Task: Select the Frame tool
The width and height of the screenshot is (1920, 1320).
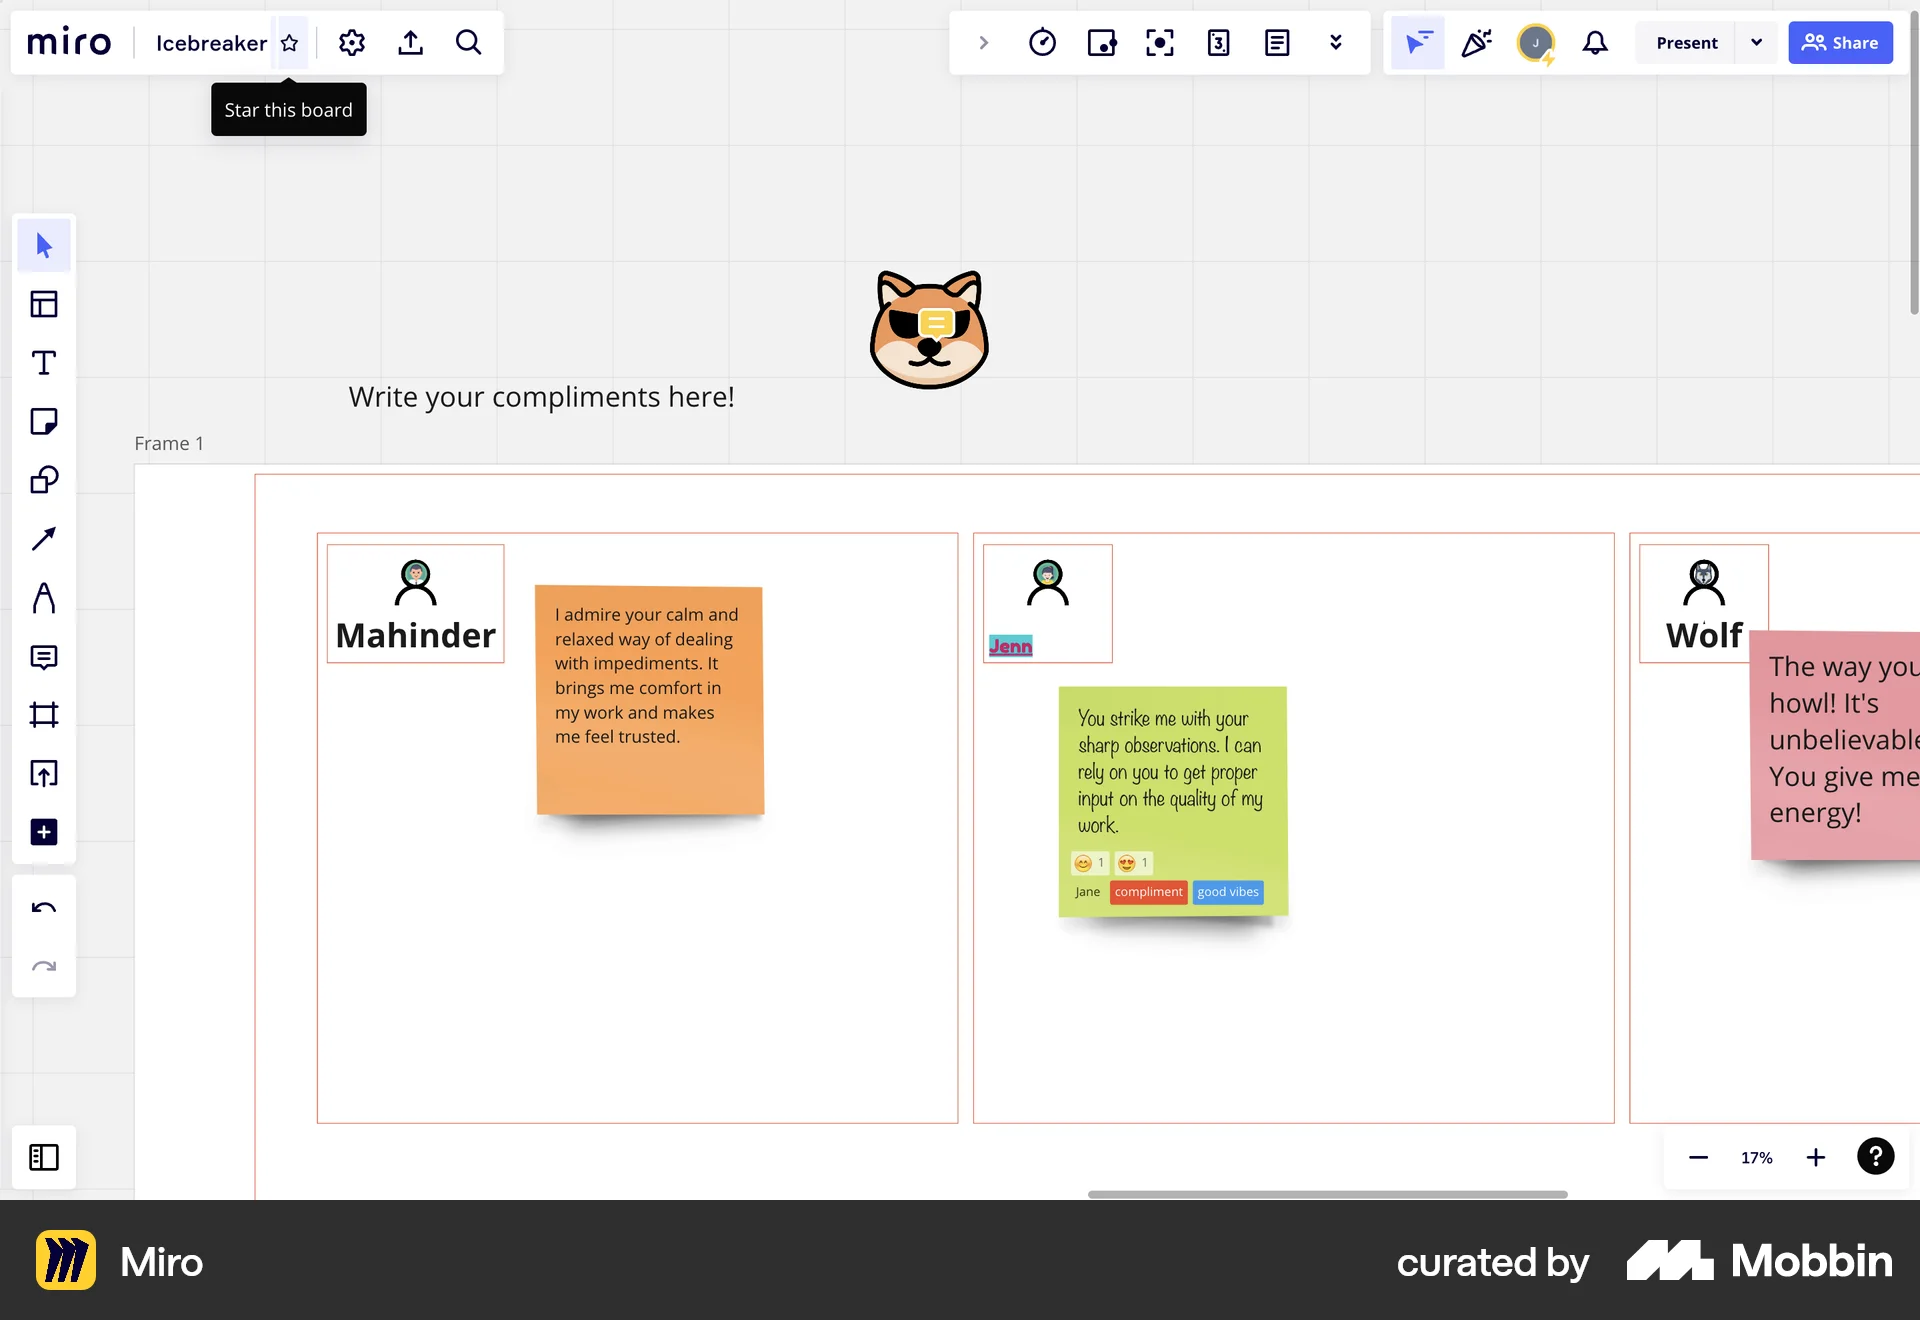Action: click(44, 715)
